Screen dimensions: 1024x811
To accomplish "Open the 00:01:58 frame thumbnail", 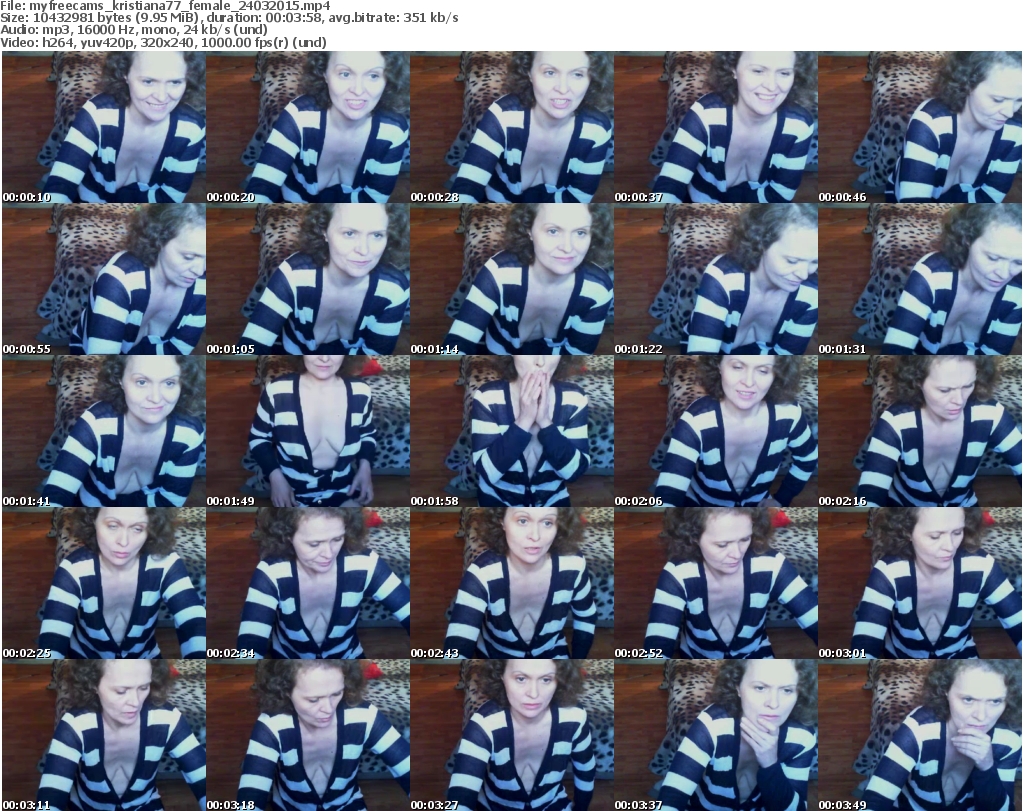I will click(x=511, y=432).
